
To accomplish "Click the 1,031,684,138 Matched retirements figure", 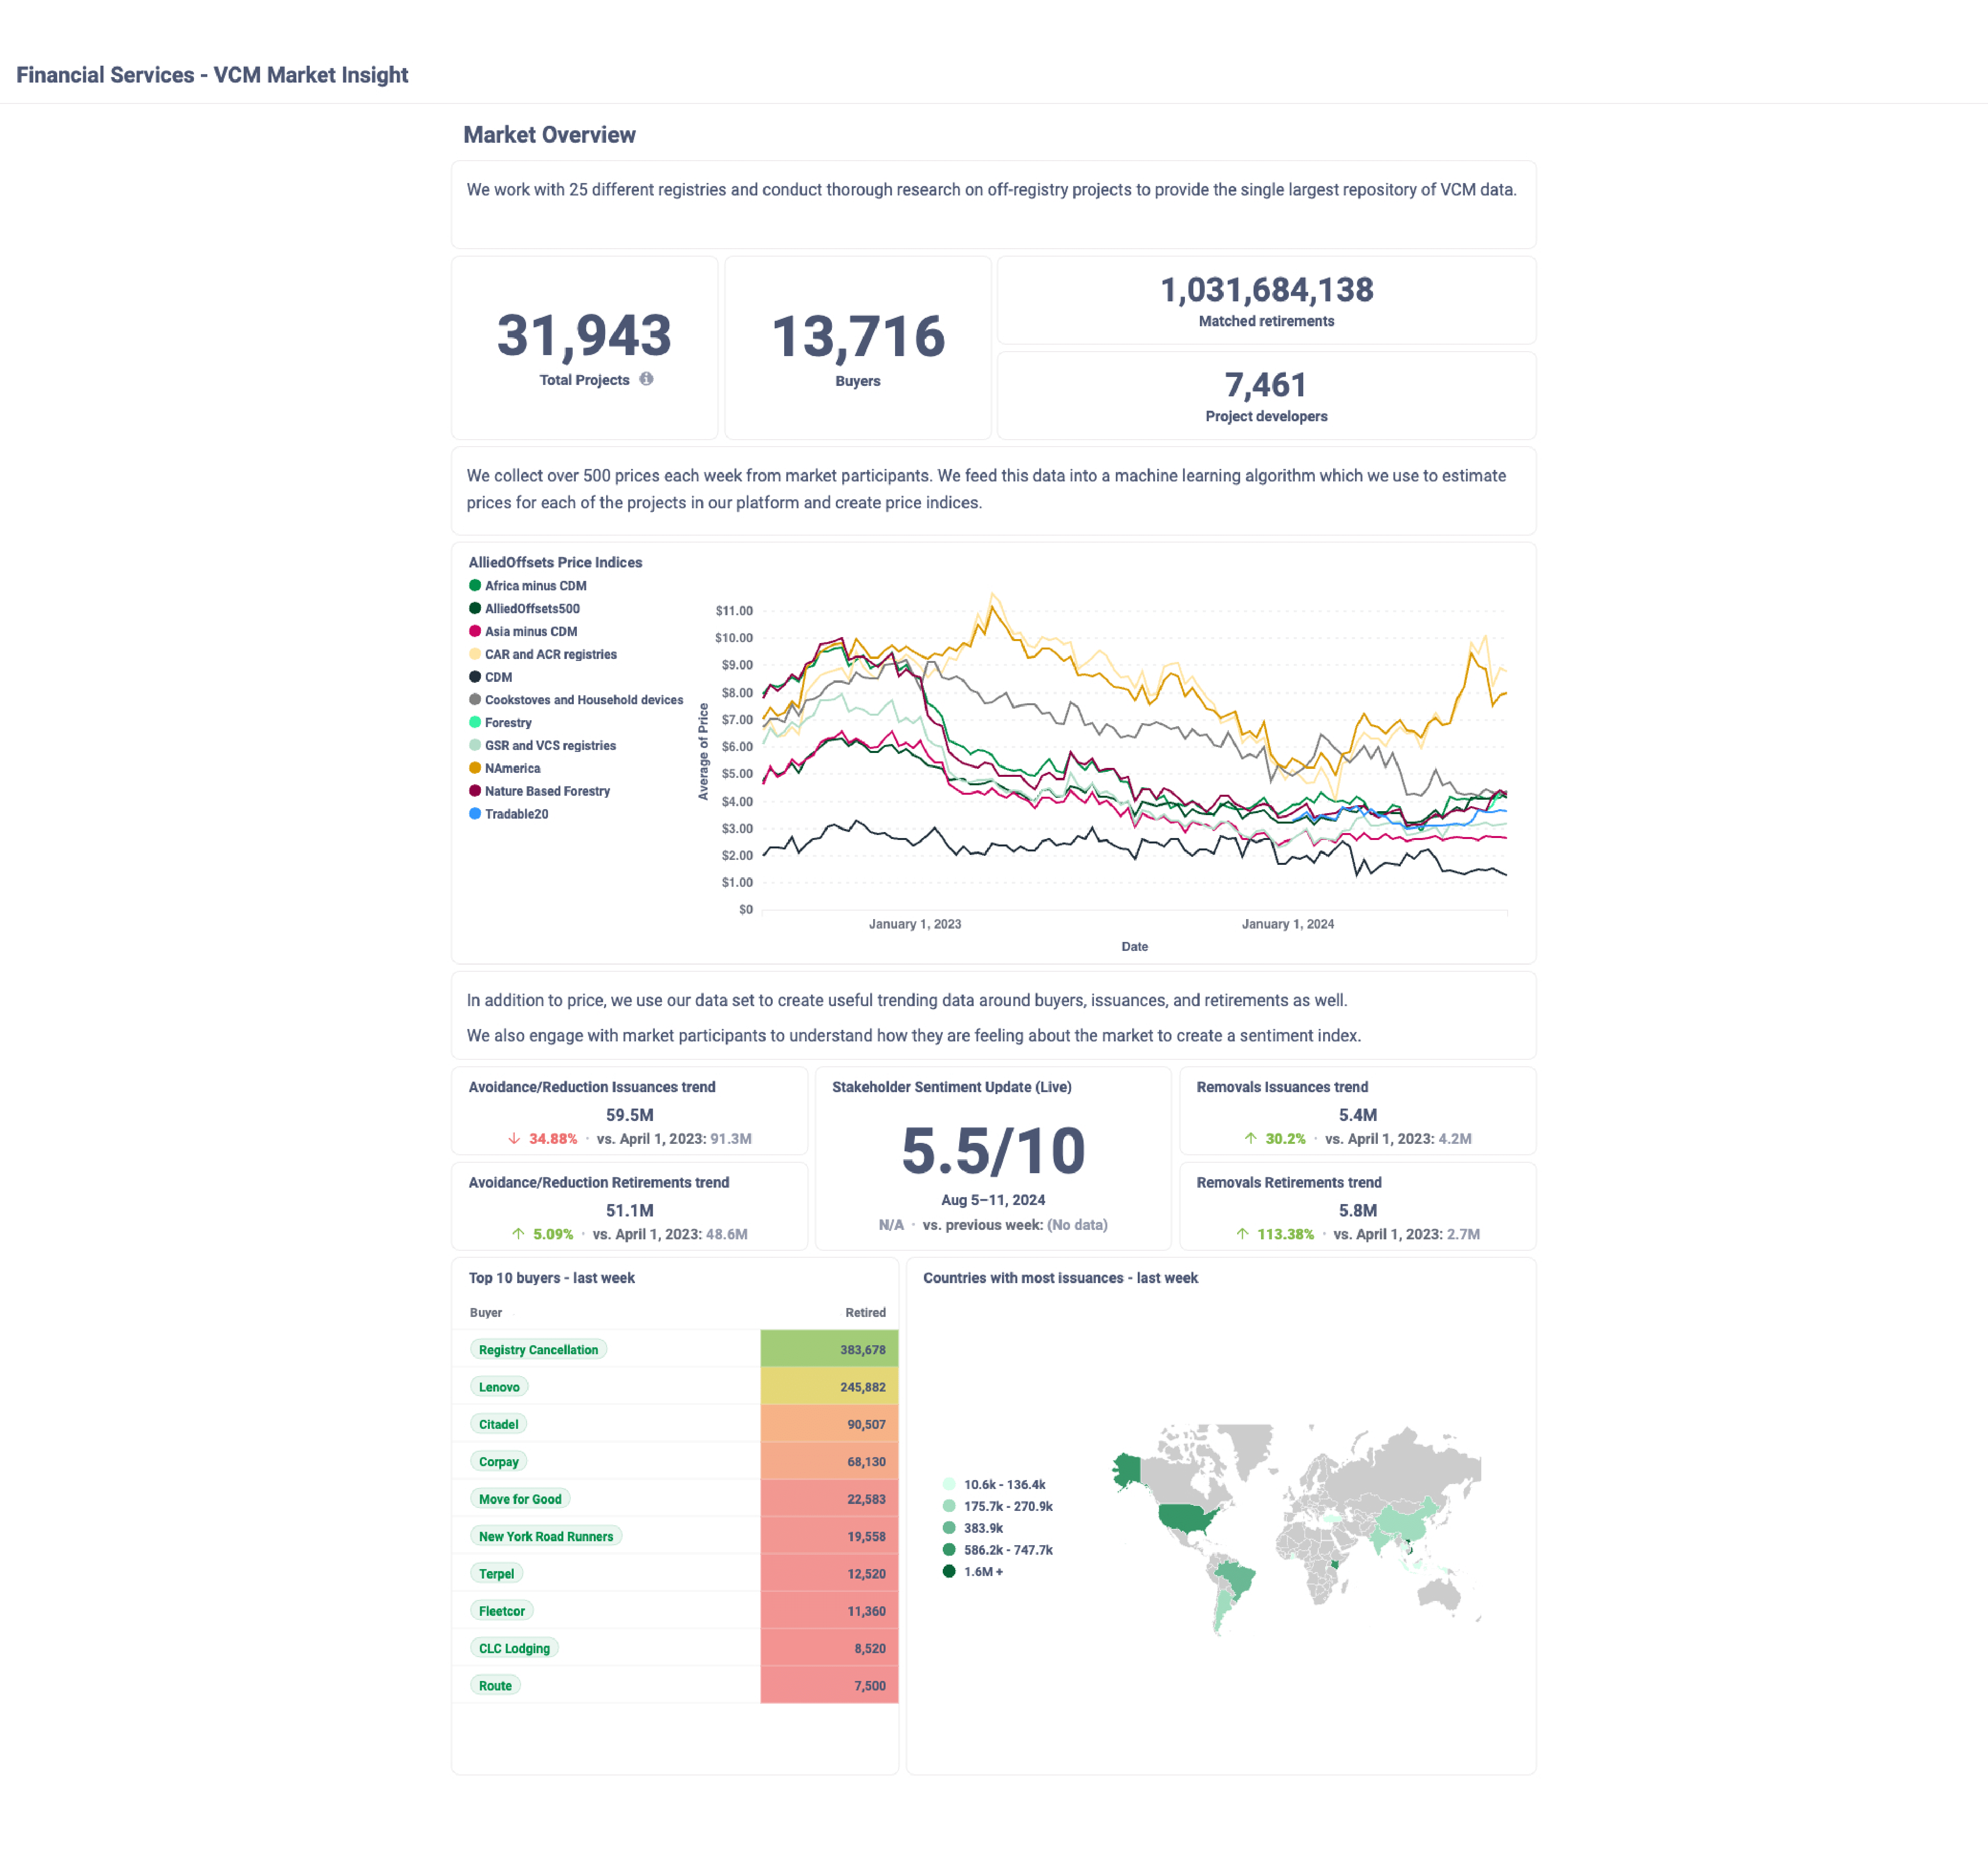I will coord(1266,290).
